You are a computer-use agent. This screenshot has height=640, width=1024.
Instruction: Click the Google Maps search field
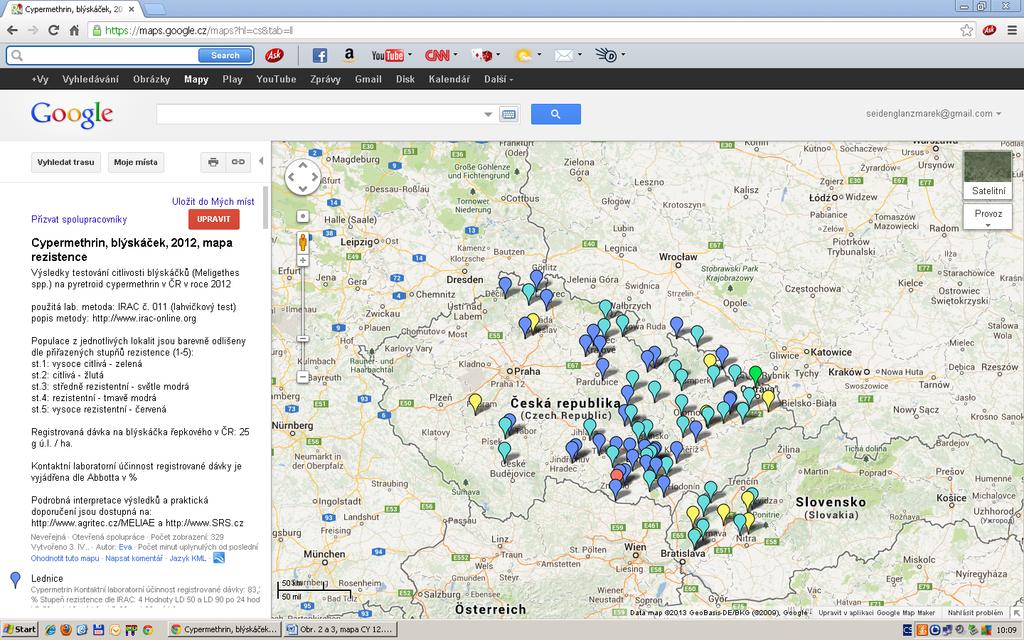point(320,114)
